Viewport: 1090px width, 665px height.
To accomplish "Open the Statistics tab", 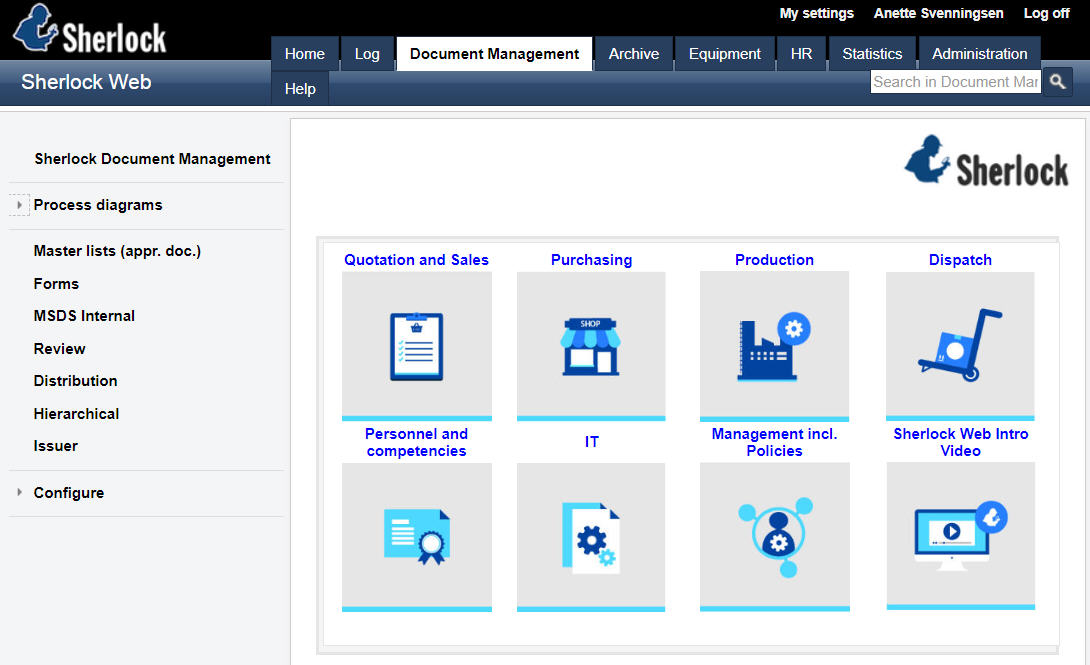I will [x=872, y=54].
